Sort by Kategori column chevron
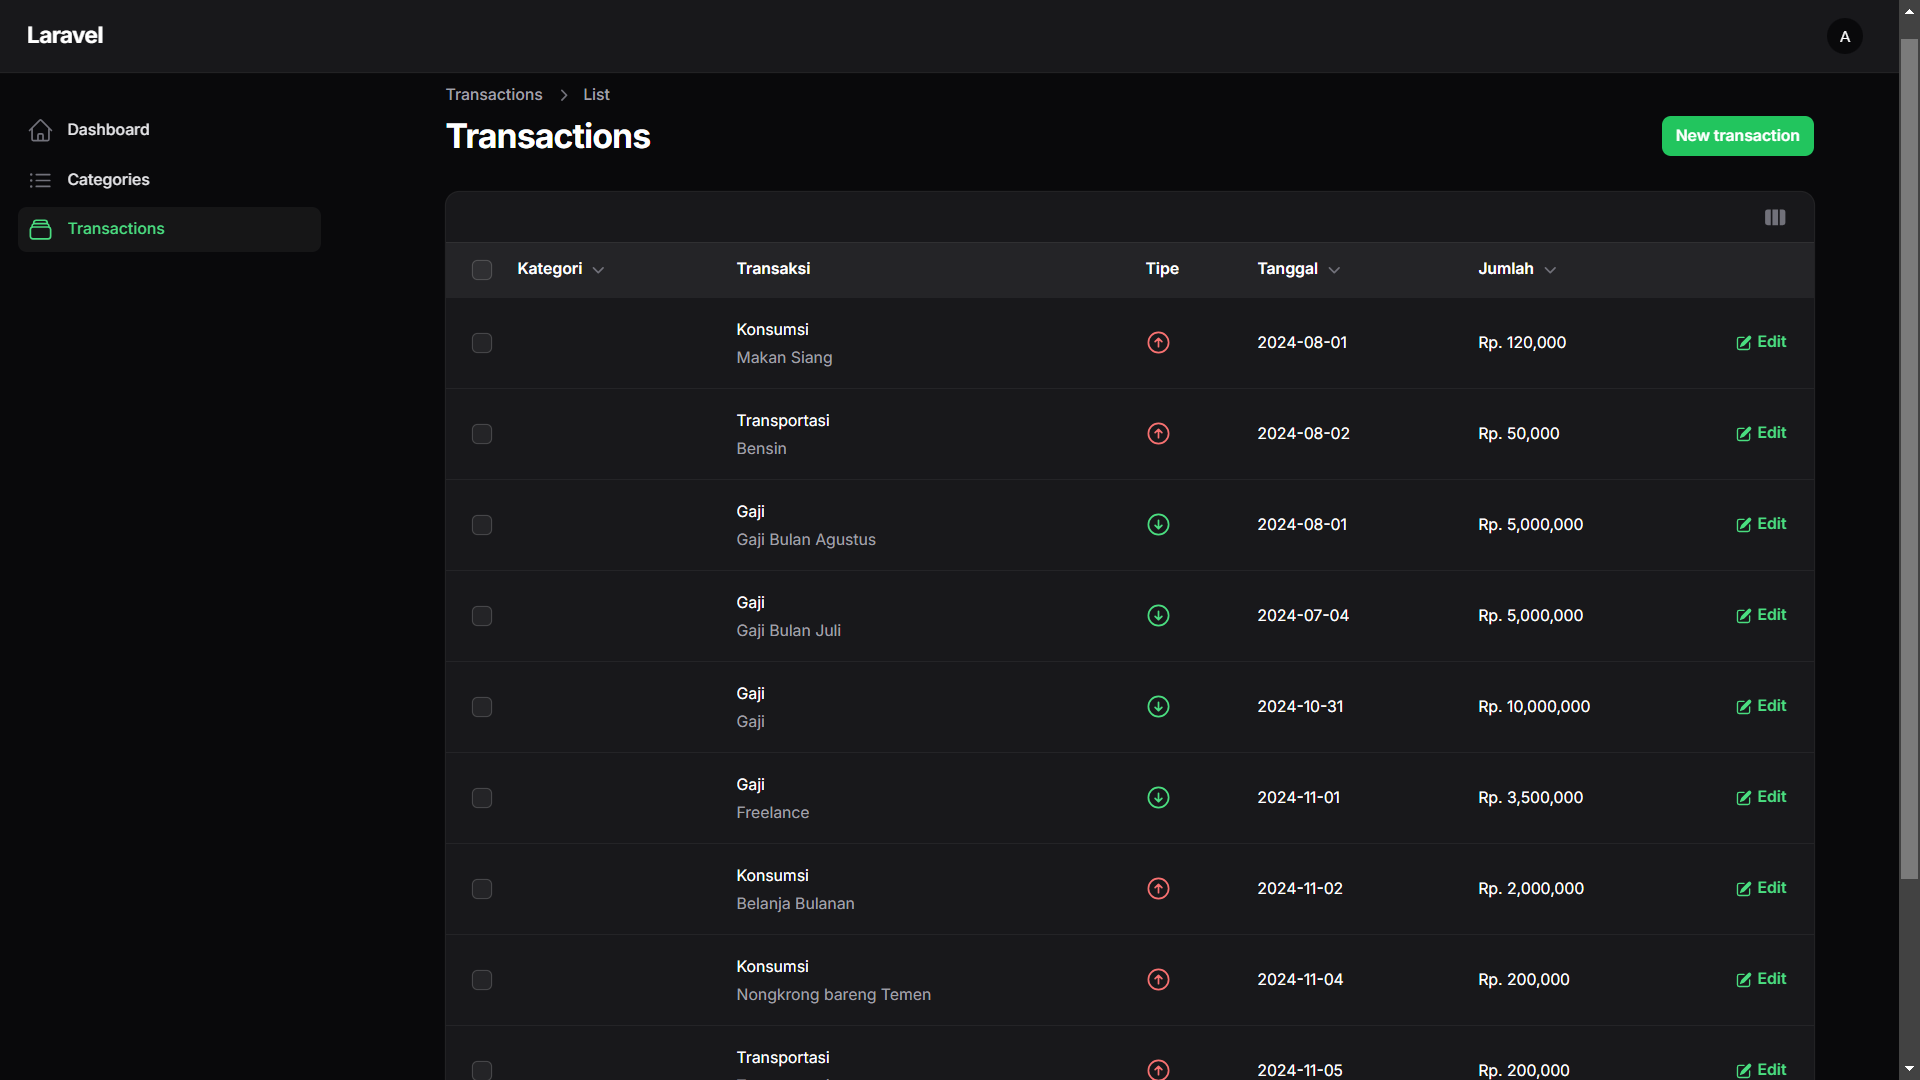Viewport: 1920px width, 1080px height. [x=598, y=270]
